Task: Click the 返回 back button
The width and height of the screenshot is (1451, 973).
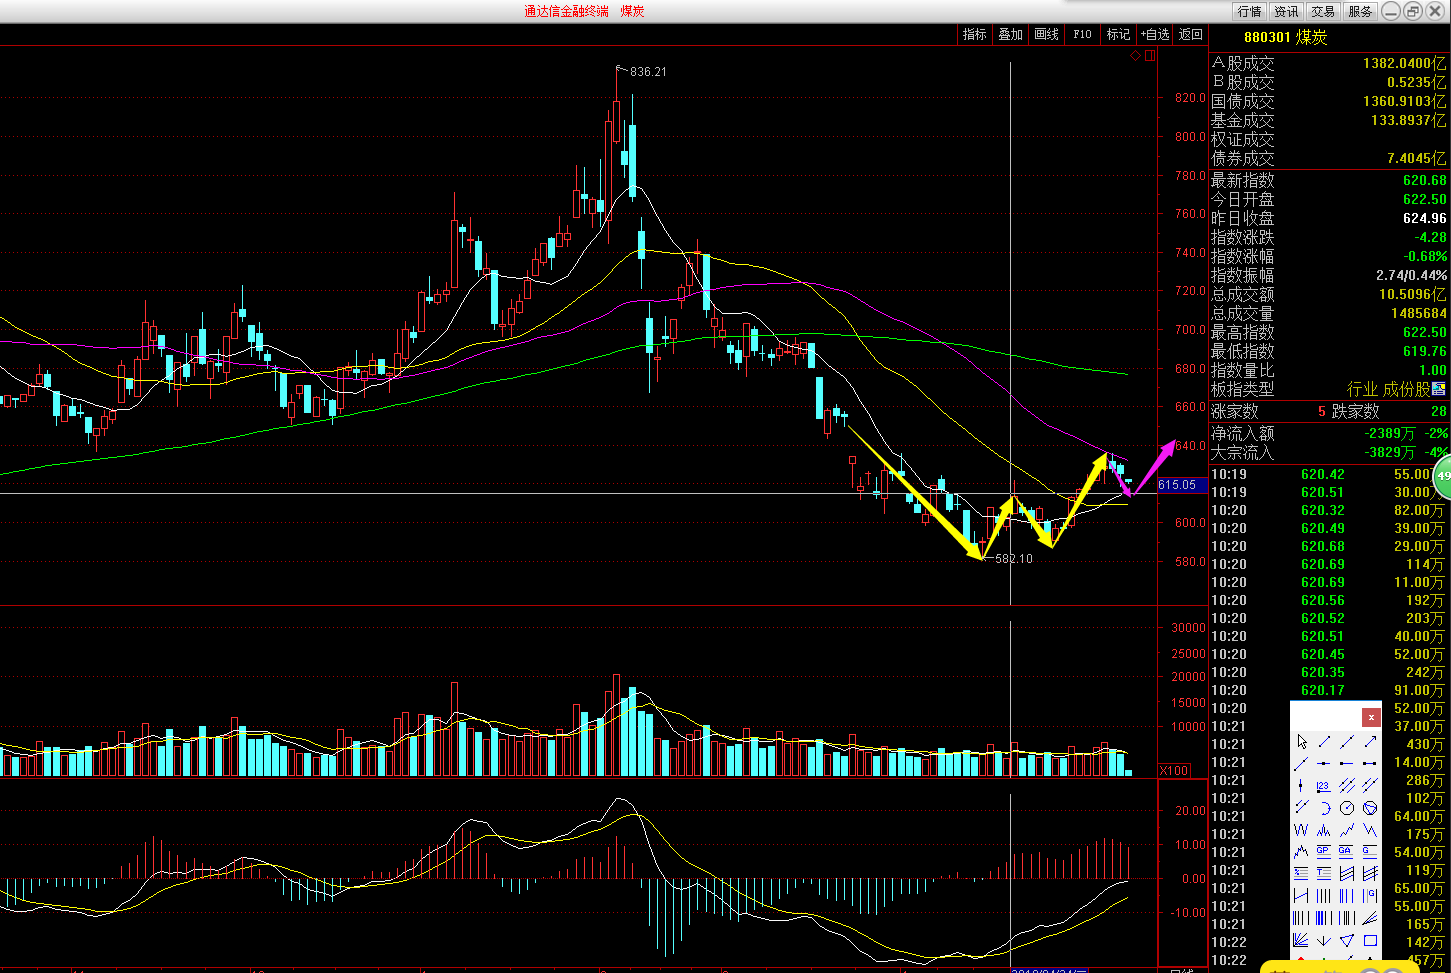Action: (x=1190, y=34)
